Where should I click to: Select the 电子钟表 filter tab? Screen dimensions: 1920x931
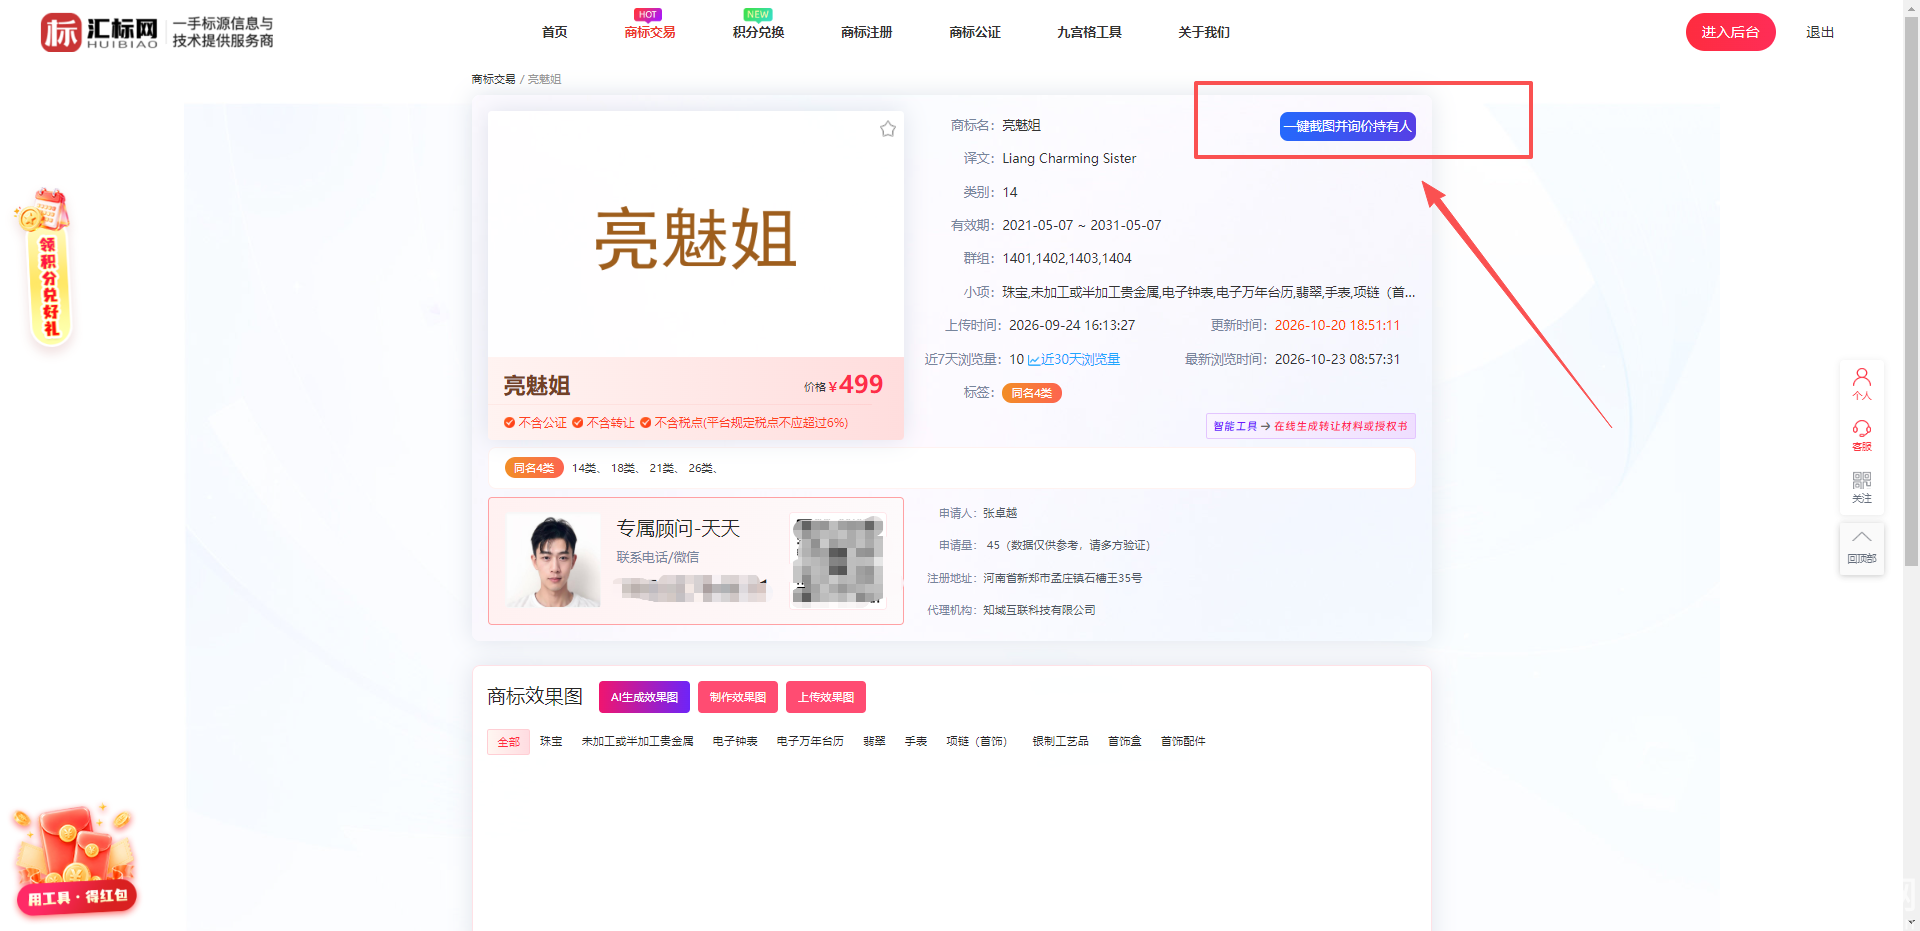(x=735, y=741)
